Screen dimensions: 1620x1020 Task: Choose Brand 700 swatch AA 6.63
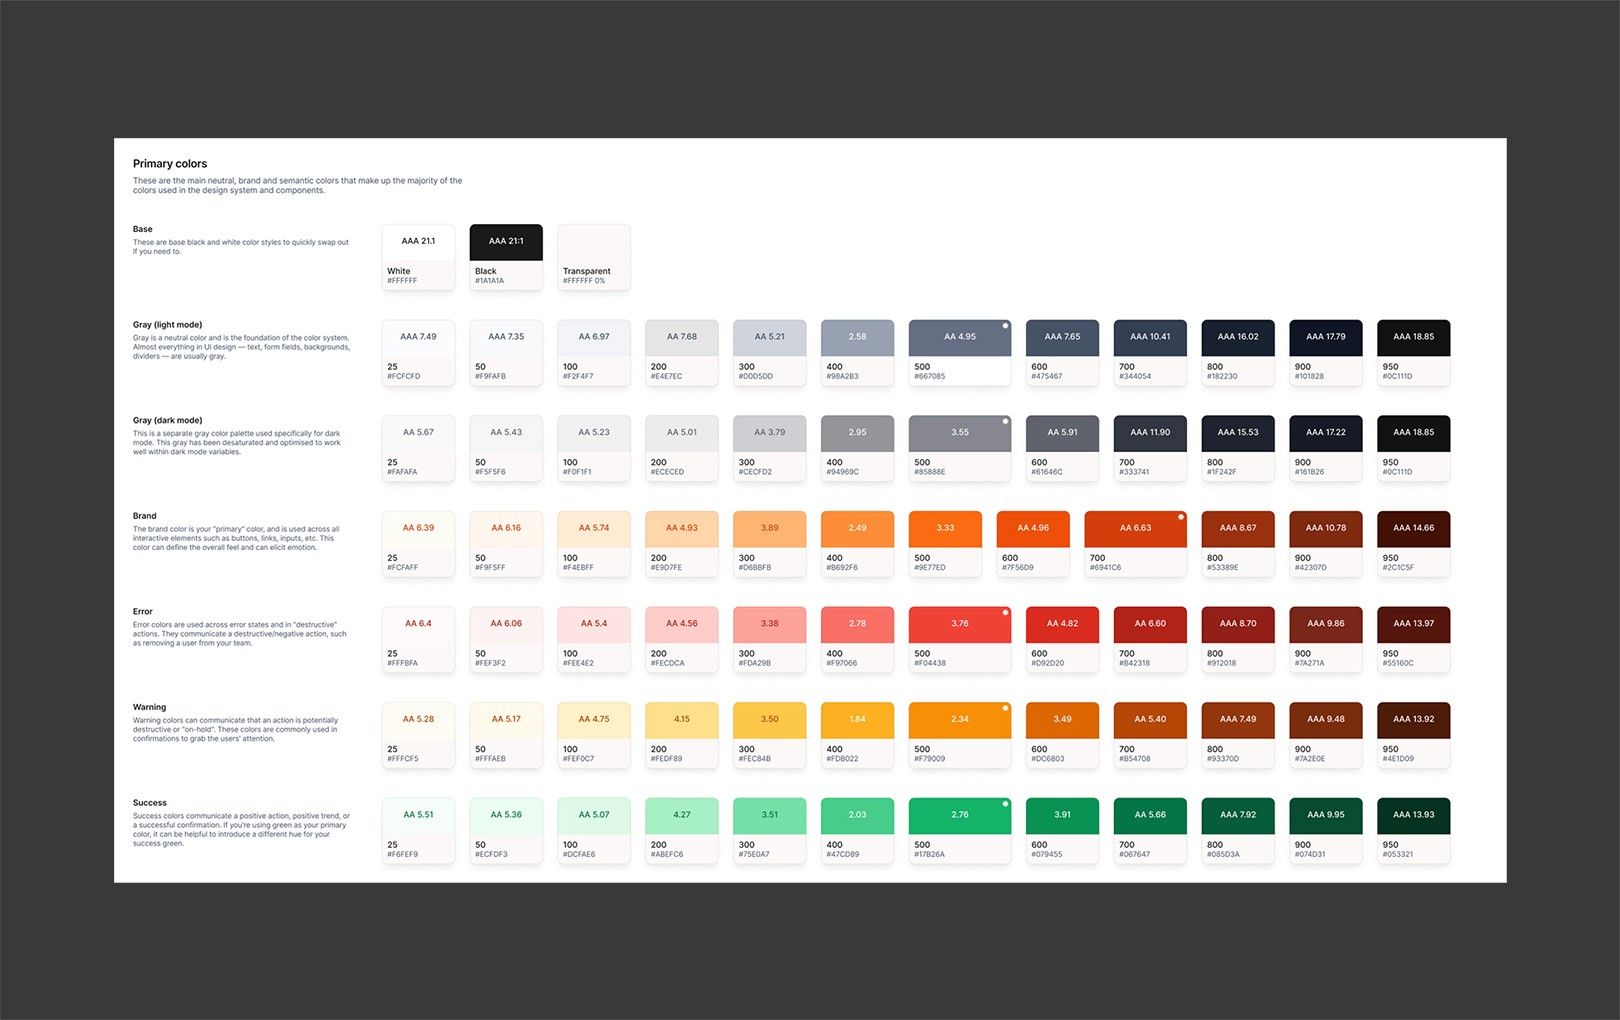pyautogui.click(x=1136, y=544)
